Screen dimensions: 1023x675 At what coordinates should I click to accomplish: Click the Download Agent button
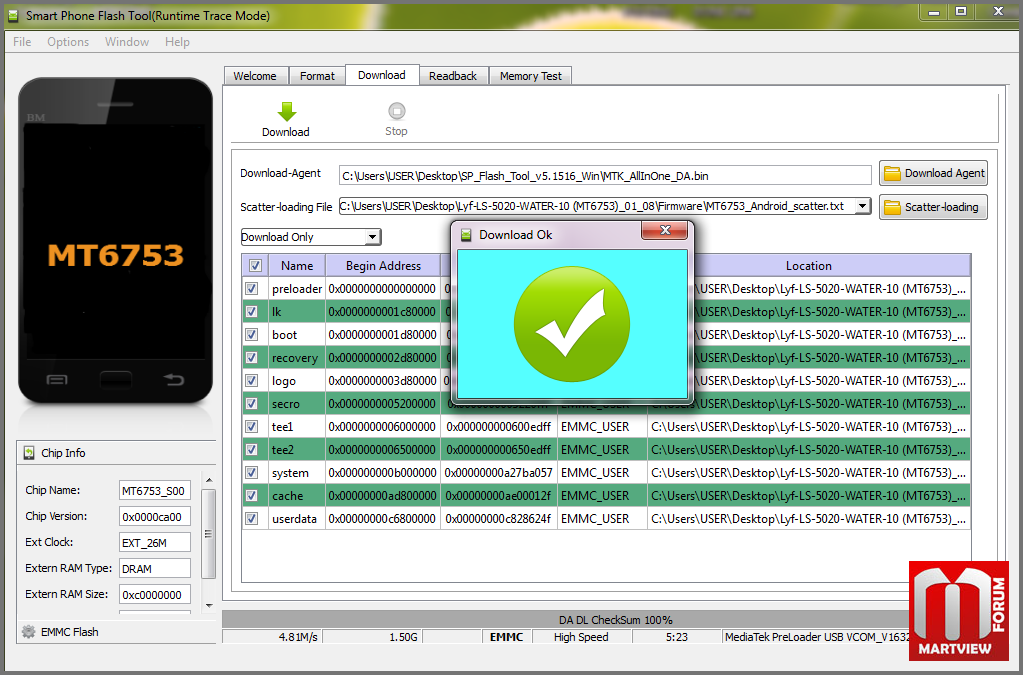coord(933,173)
